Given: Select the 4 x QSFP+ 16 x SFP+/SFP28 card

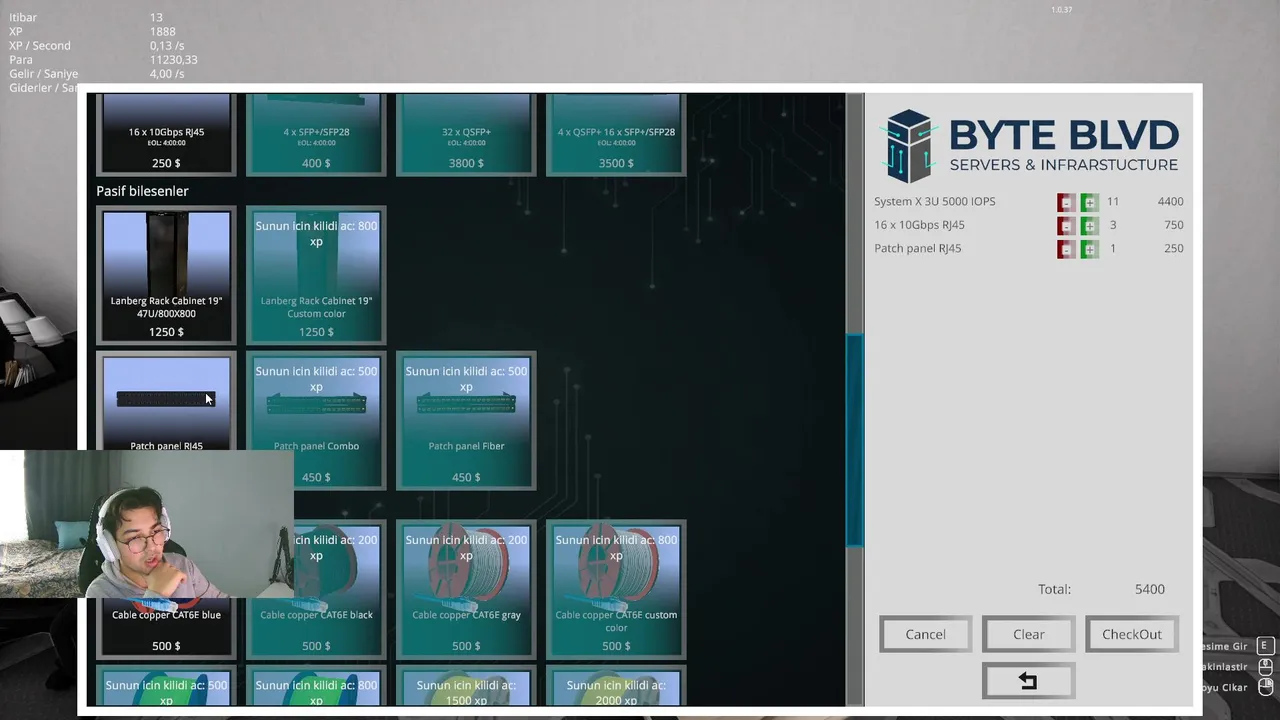Looking at the screenshot, I should pos(616,135).
